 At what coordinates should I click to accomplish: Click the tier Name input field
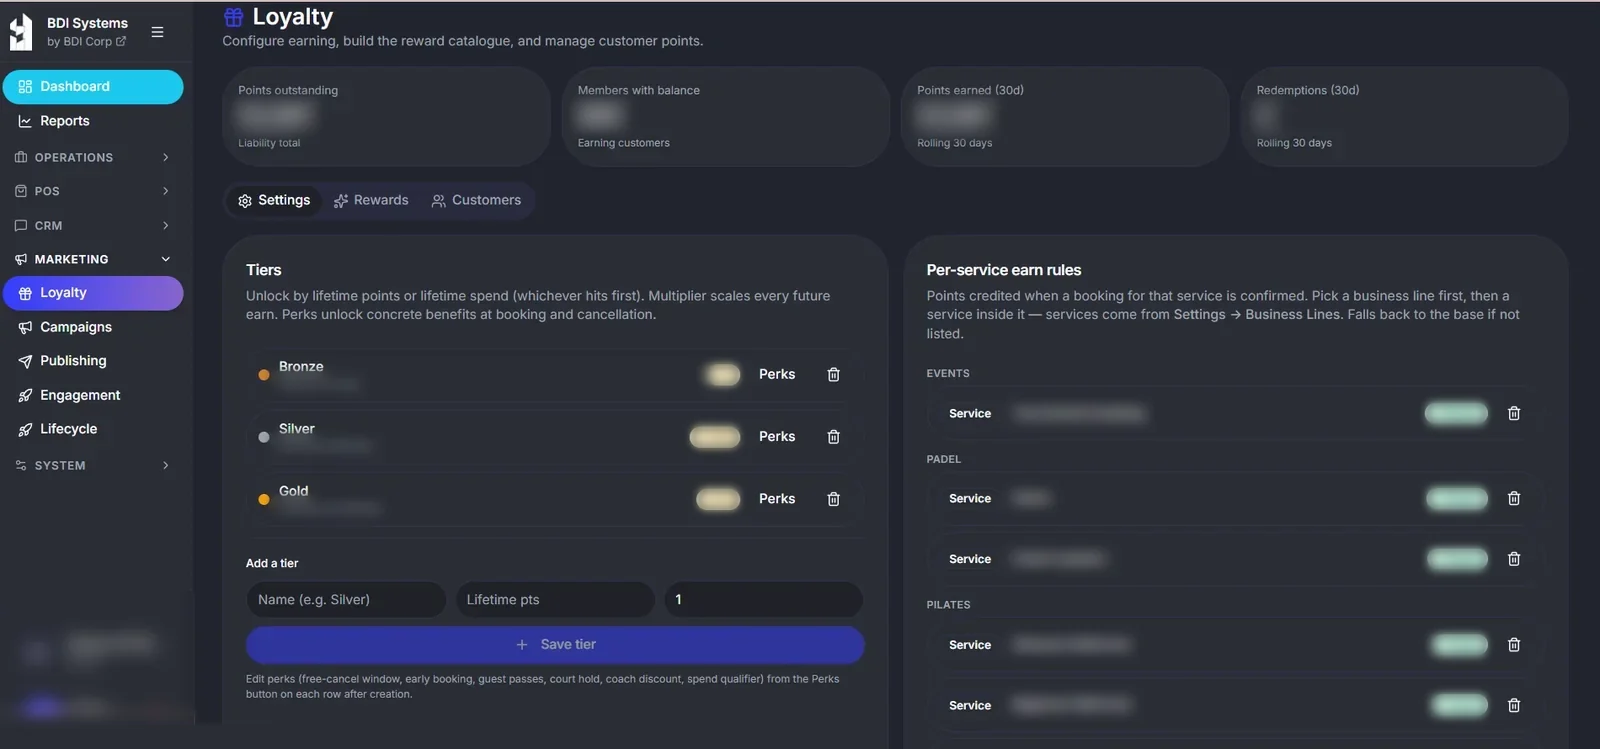346,600
